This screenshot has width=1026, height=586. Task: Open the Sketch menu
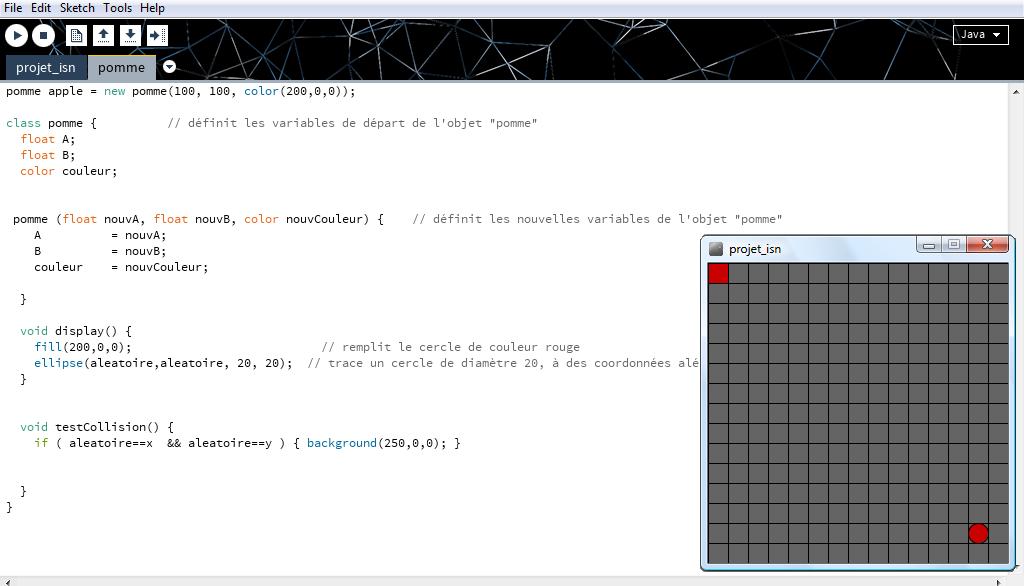tap(77, 8)
